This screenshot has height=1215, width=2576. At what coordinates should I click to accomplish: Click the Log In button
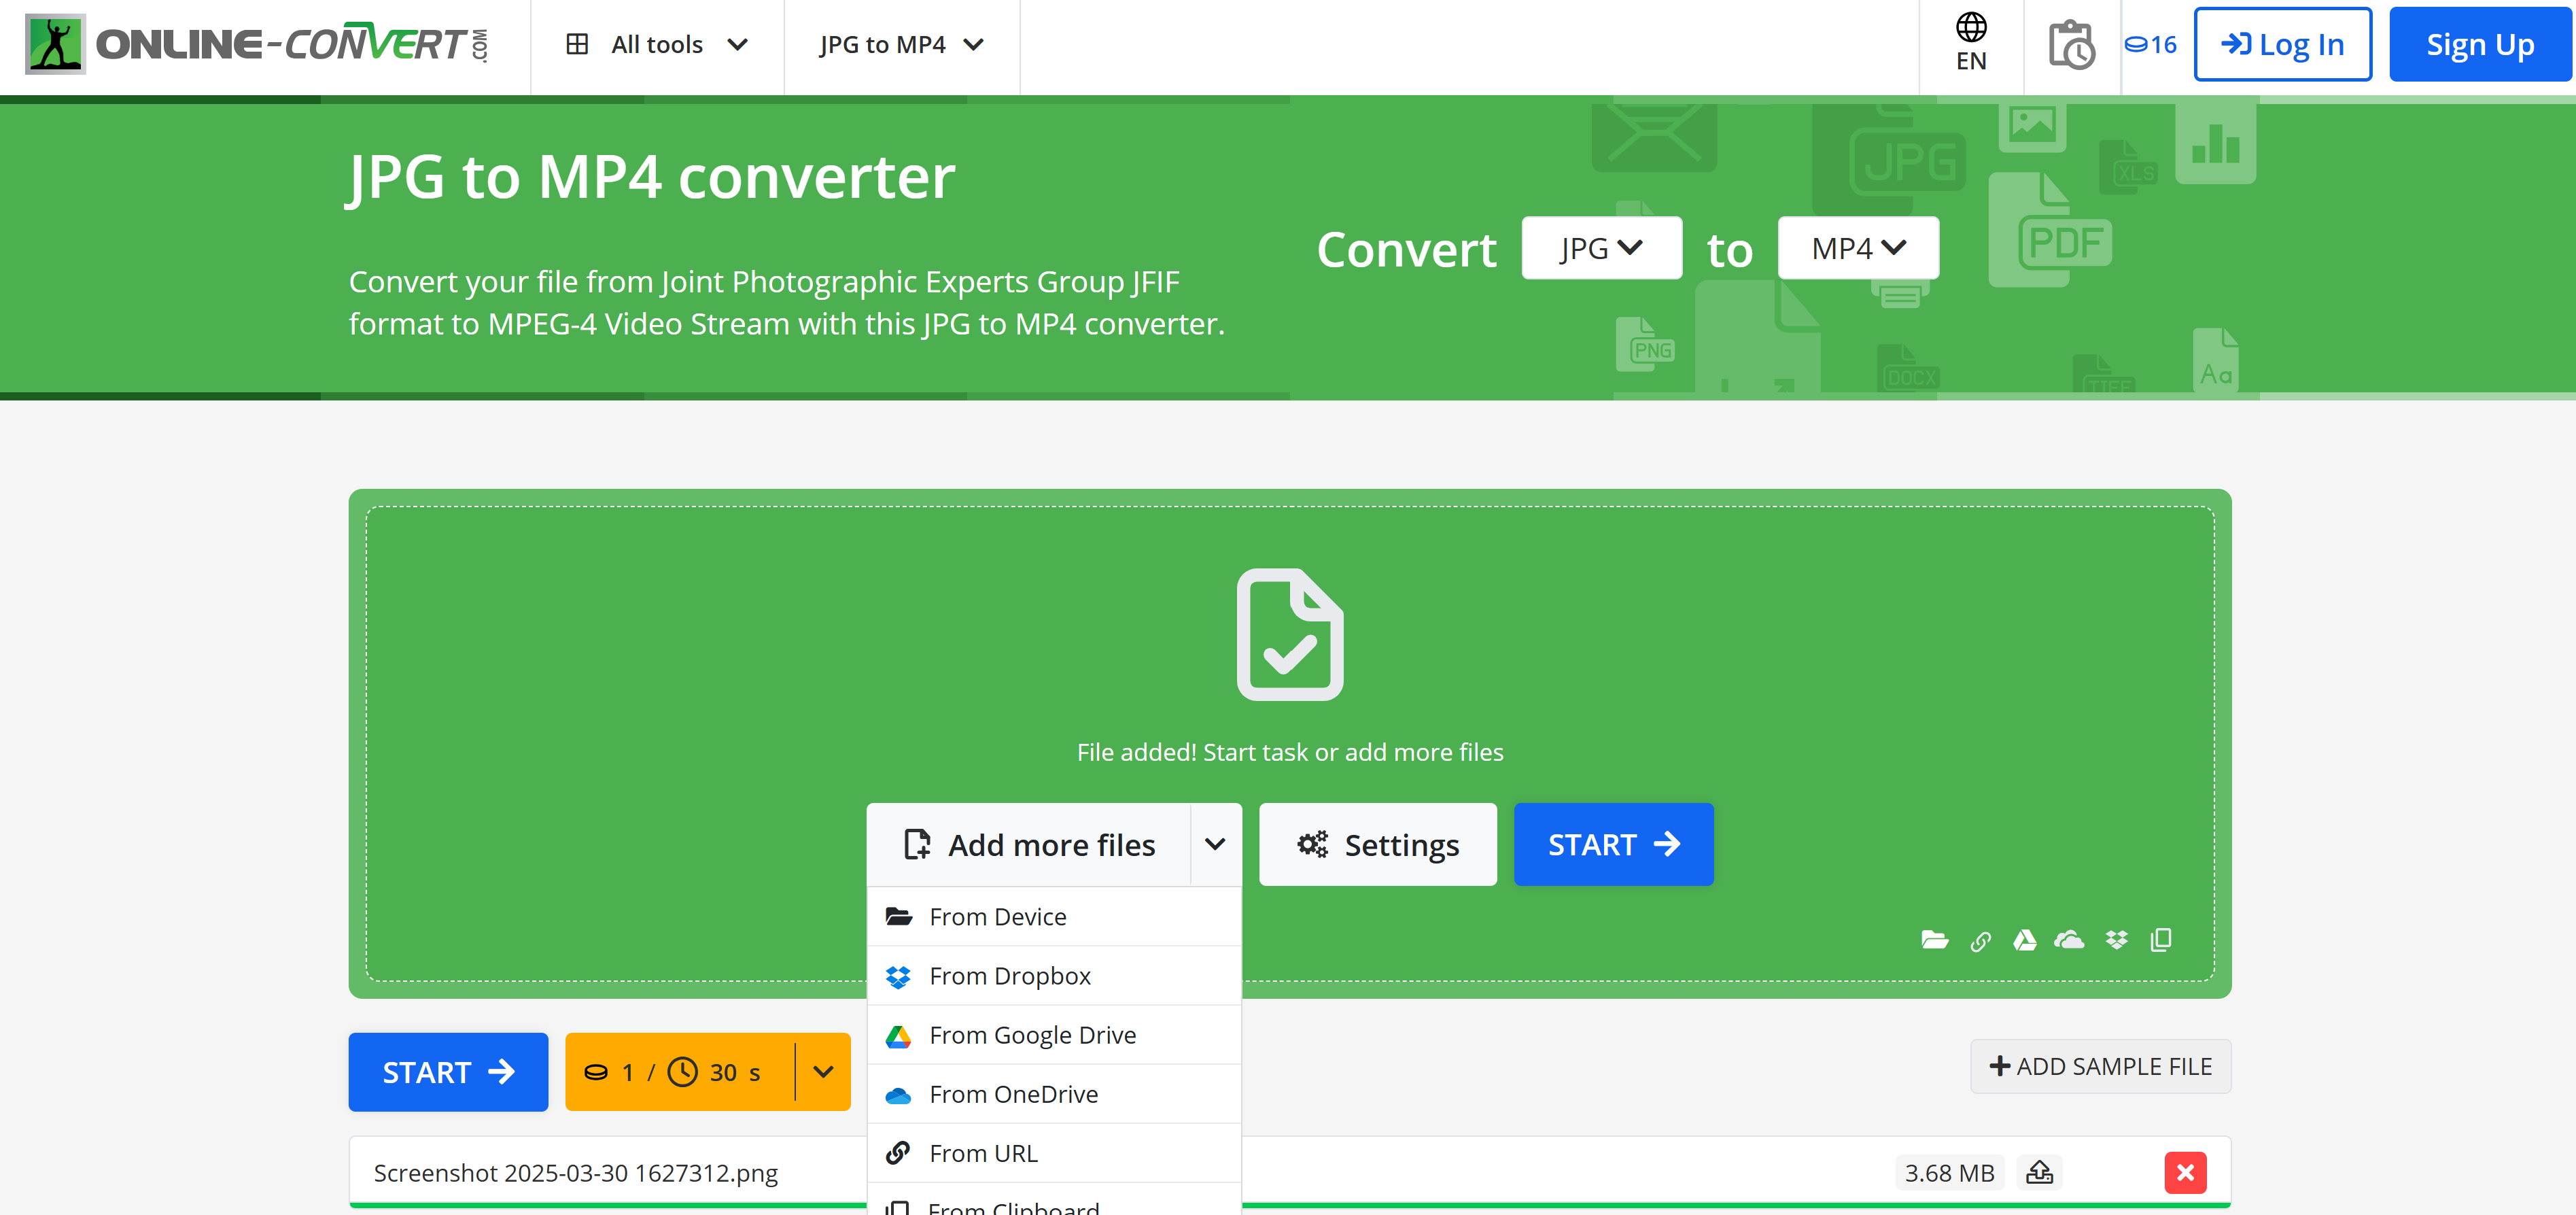pyautogui.click(x=2282, y=45)
